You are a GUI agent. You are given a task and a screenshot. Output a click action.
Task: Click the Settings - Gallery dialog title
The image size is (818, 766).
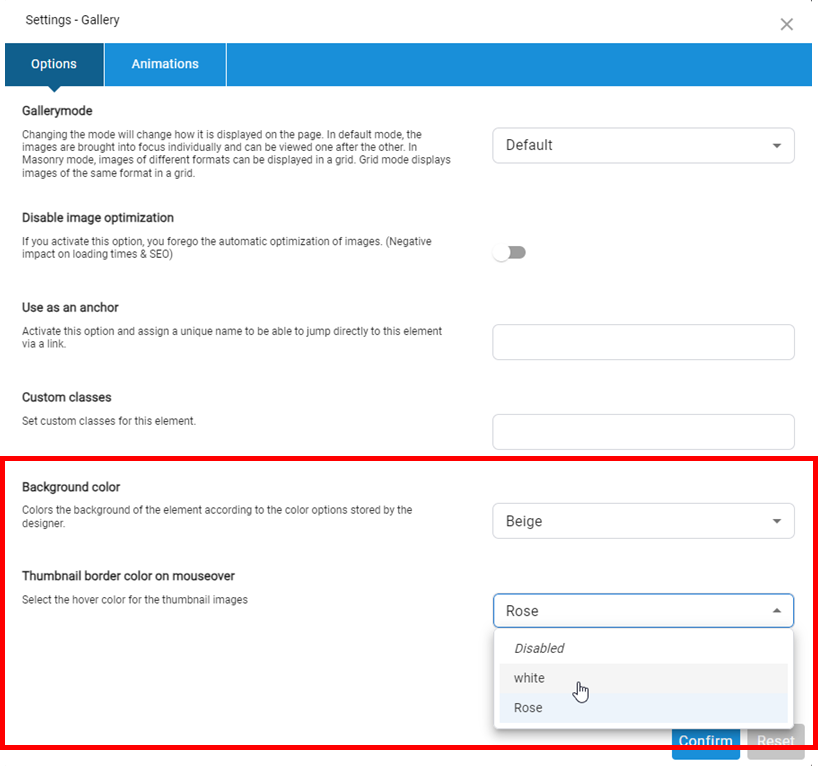(72, 20)
